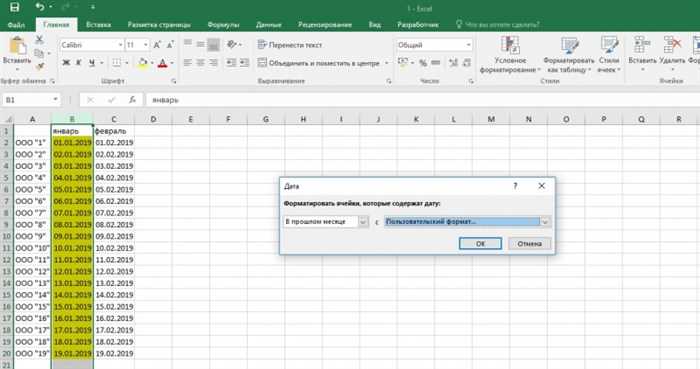Click the insert function fx icon

(x=132, y=100)
